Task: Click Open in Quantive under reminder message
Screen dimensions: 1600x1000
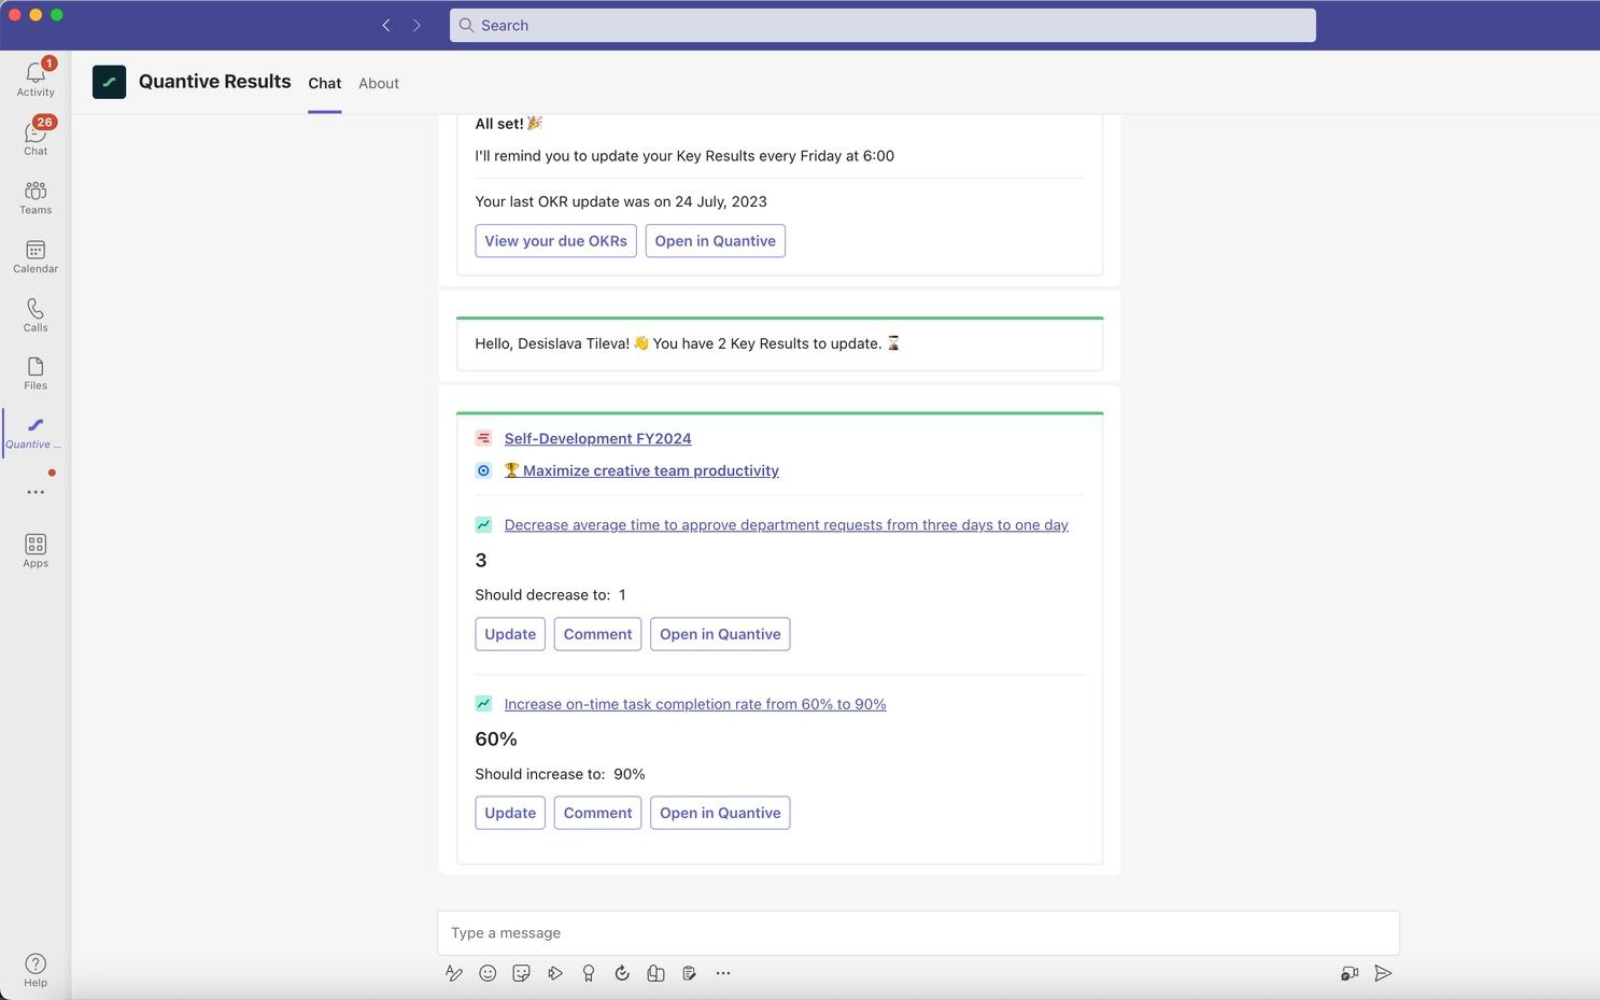Action: click(715, 241)
